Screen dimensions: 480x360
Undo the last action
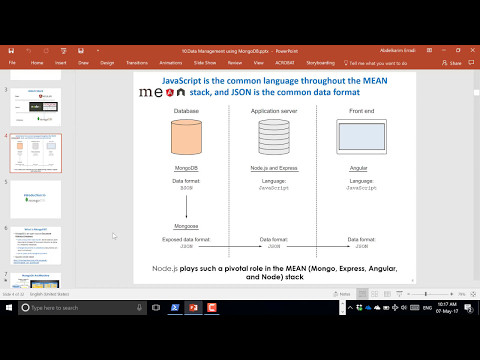pyautogui.click(x=29, y=51)
